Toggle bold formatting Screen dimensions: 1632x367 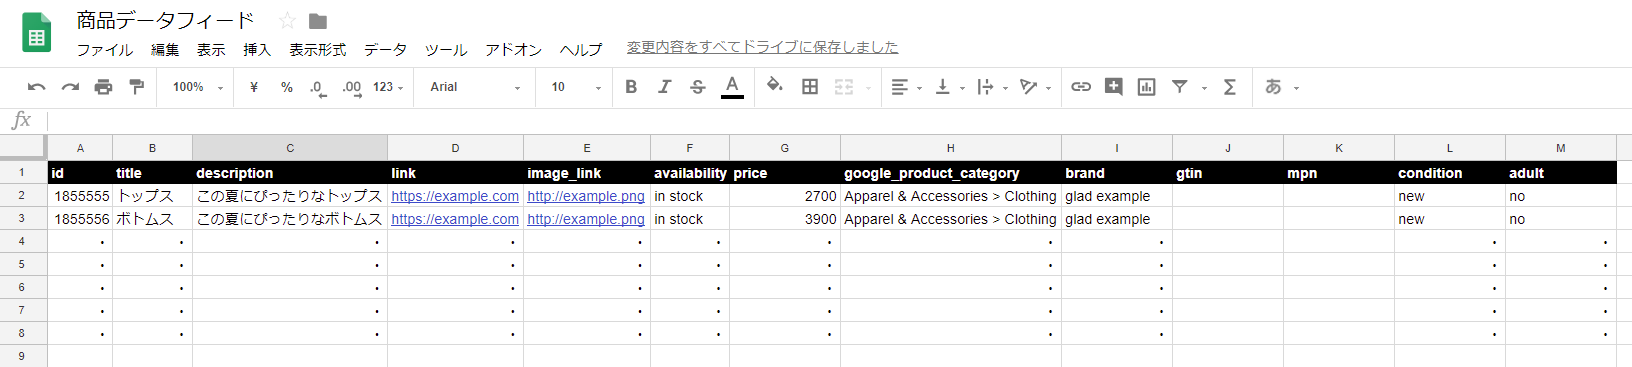tap(631, 87)
